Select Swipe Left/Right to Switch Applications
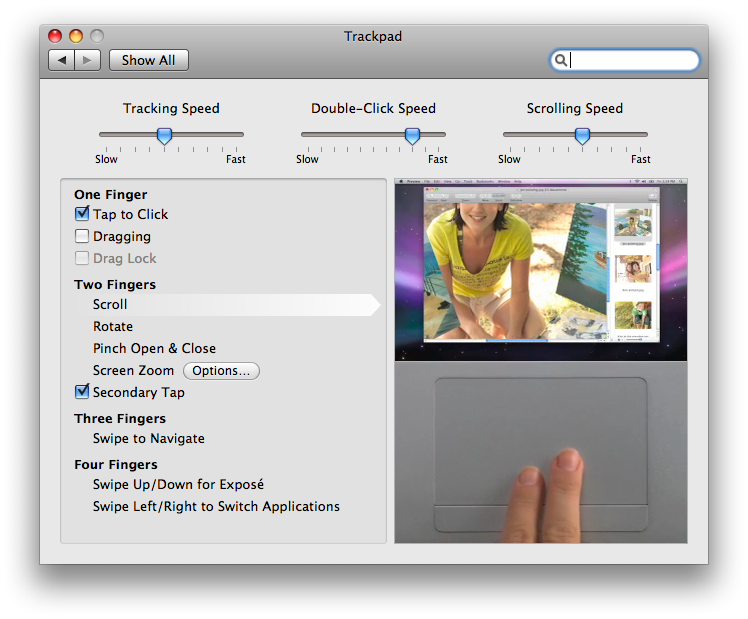748x619 pixels. tap(216, 506)
